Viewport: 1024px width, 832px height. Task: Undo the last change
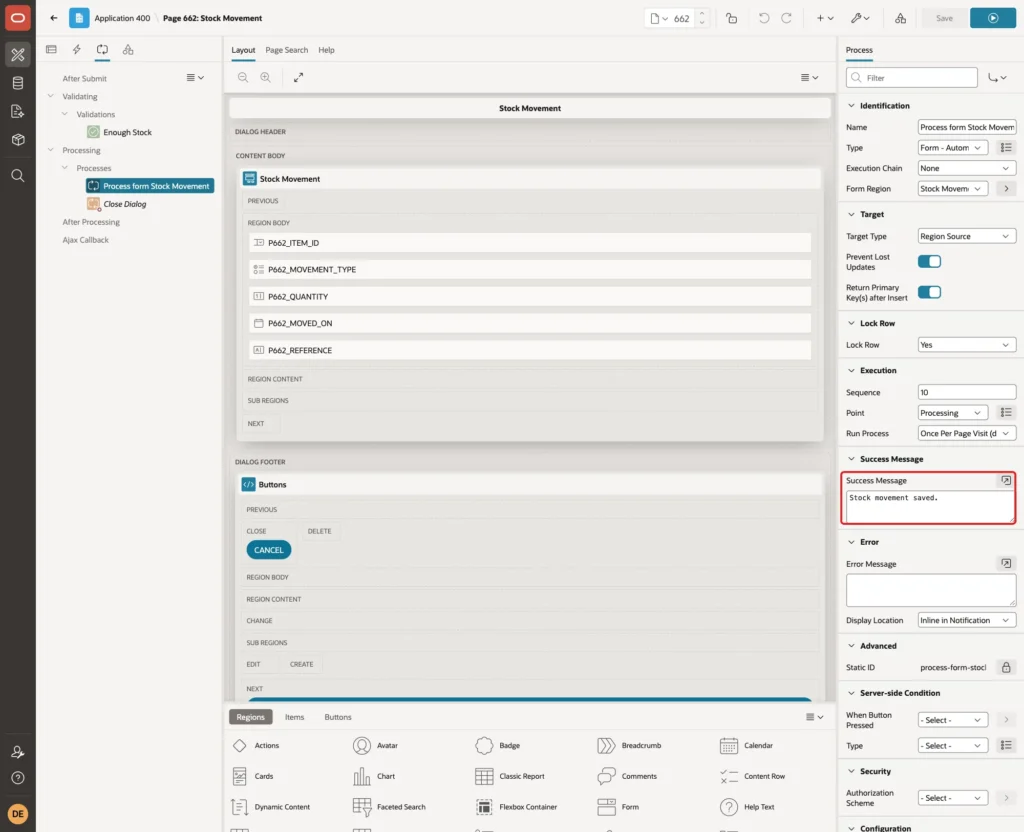pos(763,18)
